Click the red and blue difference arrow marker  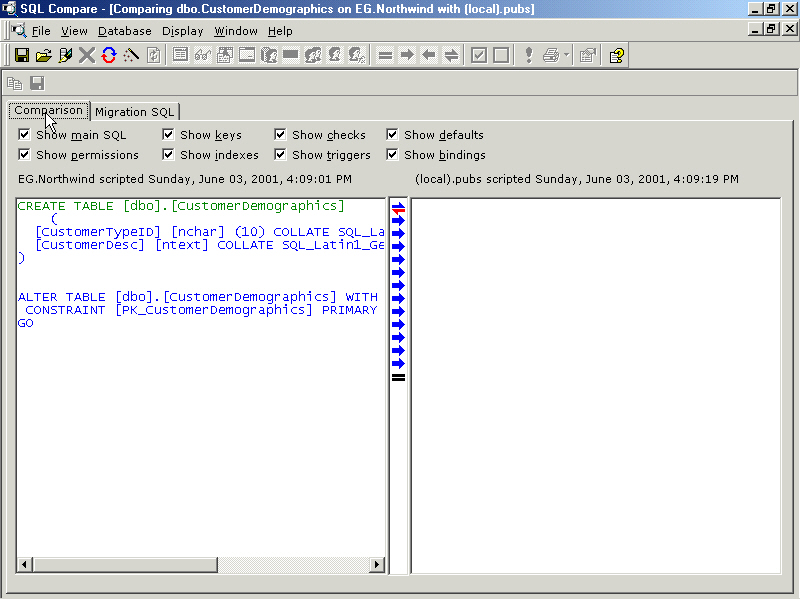[398, 207]
